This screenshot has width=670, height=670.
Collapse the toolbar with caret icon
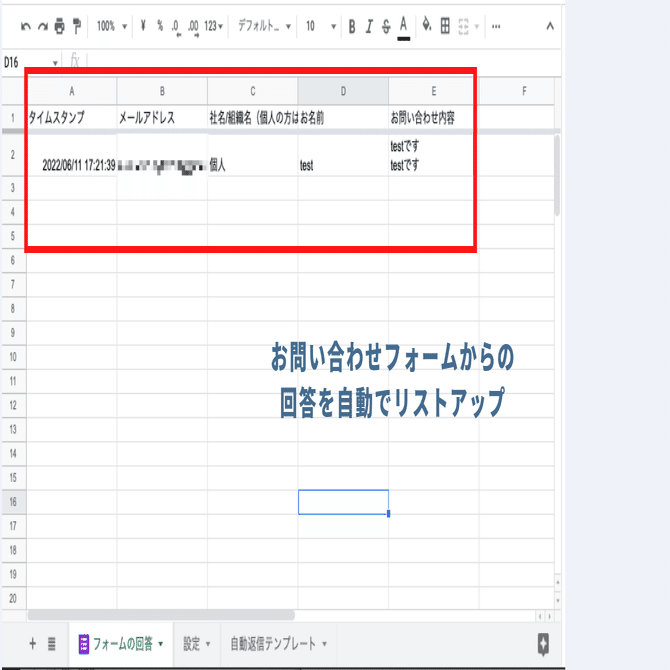(550, 26)
